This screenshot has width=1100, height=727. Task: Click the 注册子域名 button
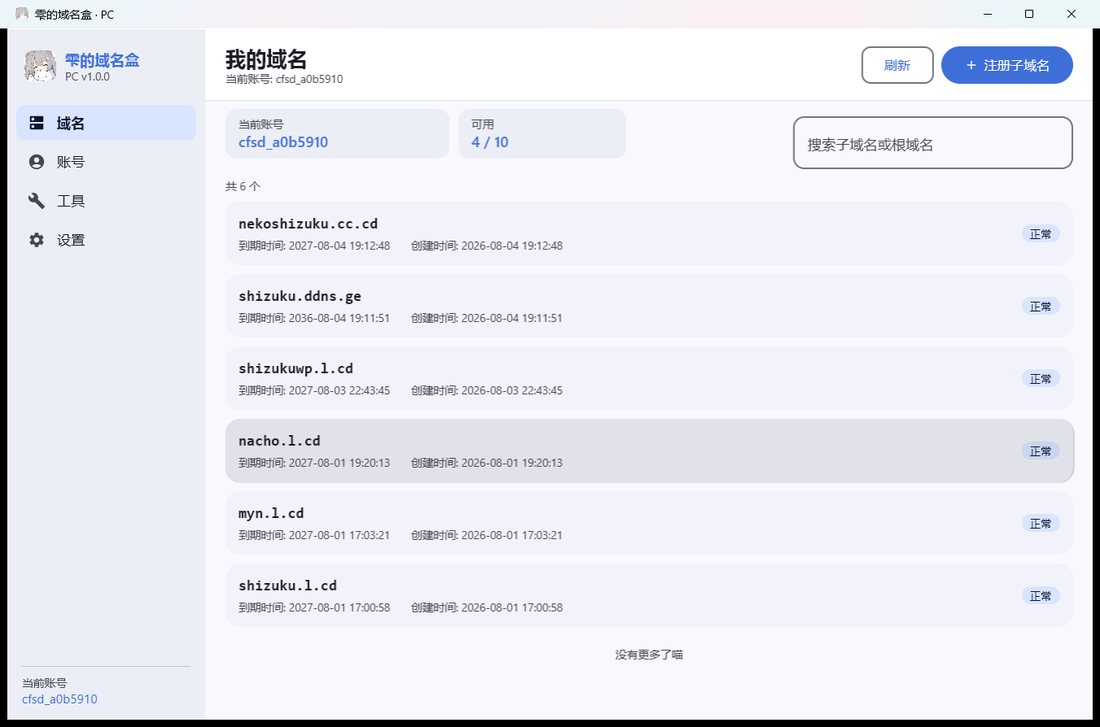tap(1007, 65)
